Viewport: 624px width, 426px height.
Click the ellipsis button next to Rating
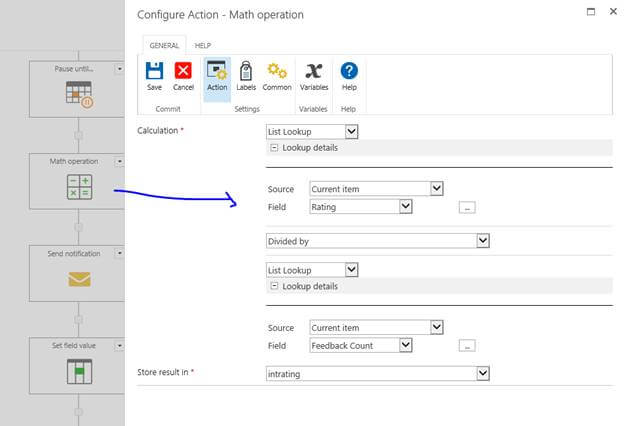pyautogui.click(x=467, y=207)
